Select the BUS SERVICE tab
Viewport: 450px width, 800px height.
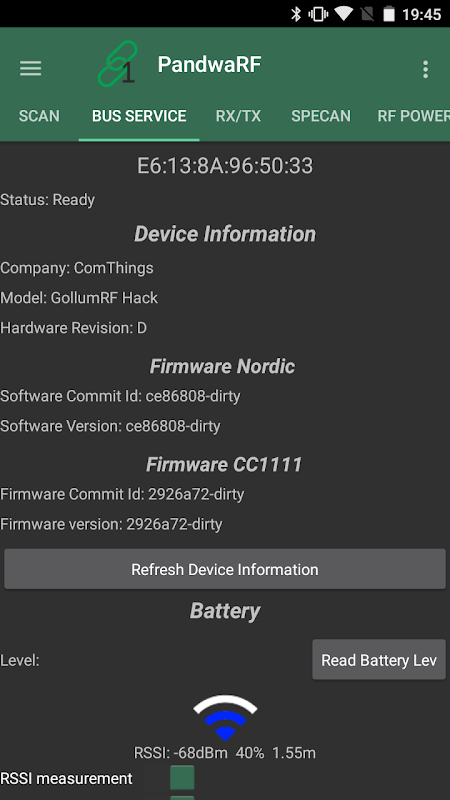point(139,116)
